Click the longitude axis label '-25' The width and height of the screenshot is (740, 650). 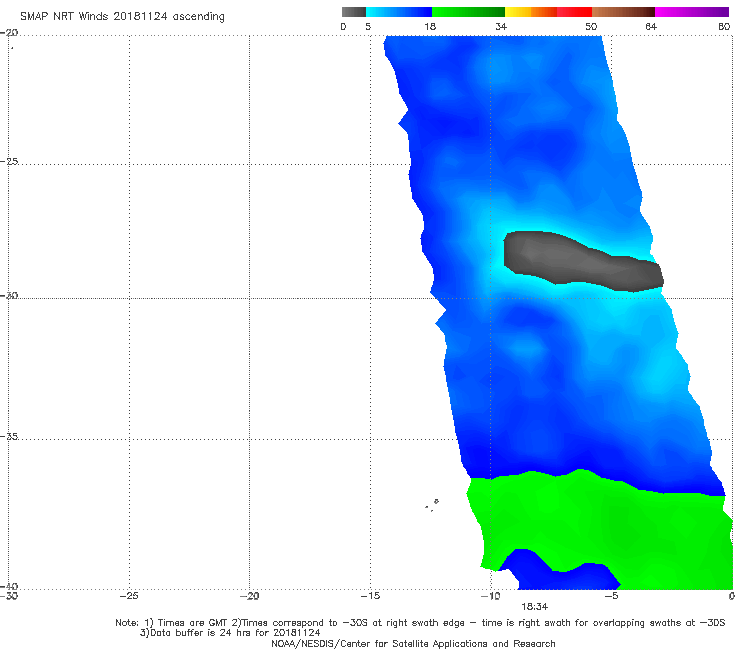pos(129,596)
